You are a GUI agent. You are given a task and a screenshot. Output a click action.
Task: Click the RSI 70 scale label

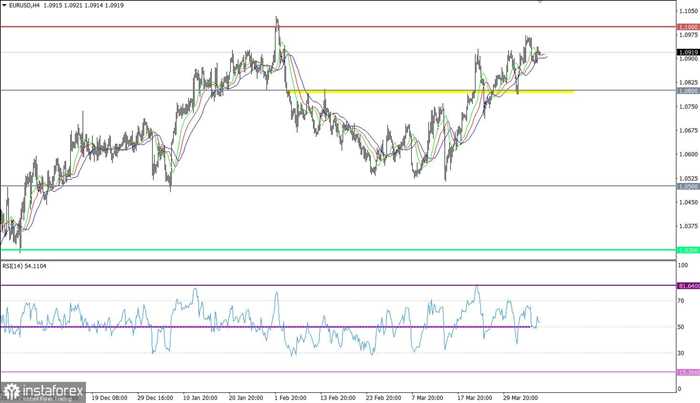[x=681, y=301]
